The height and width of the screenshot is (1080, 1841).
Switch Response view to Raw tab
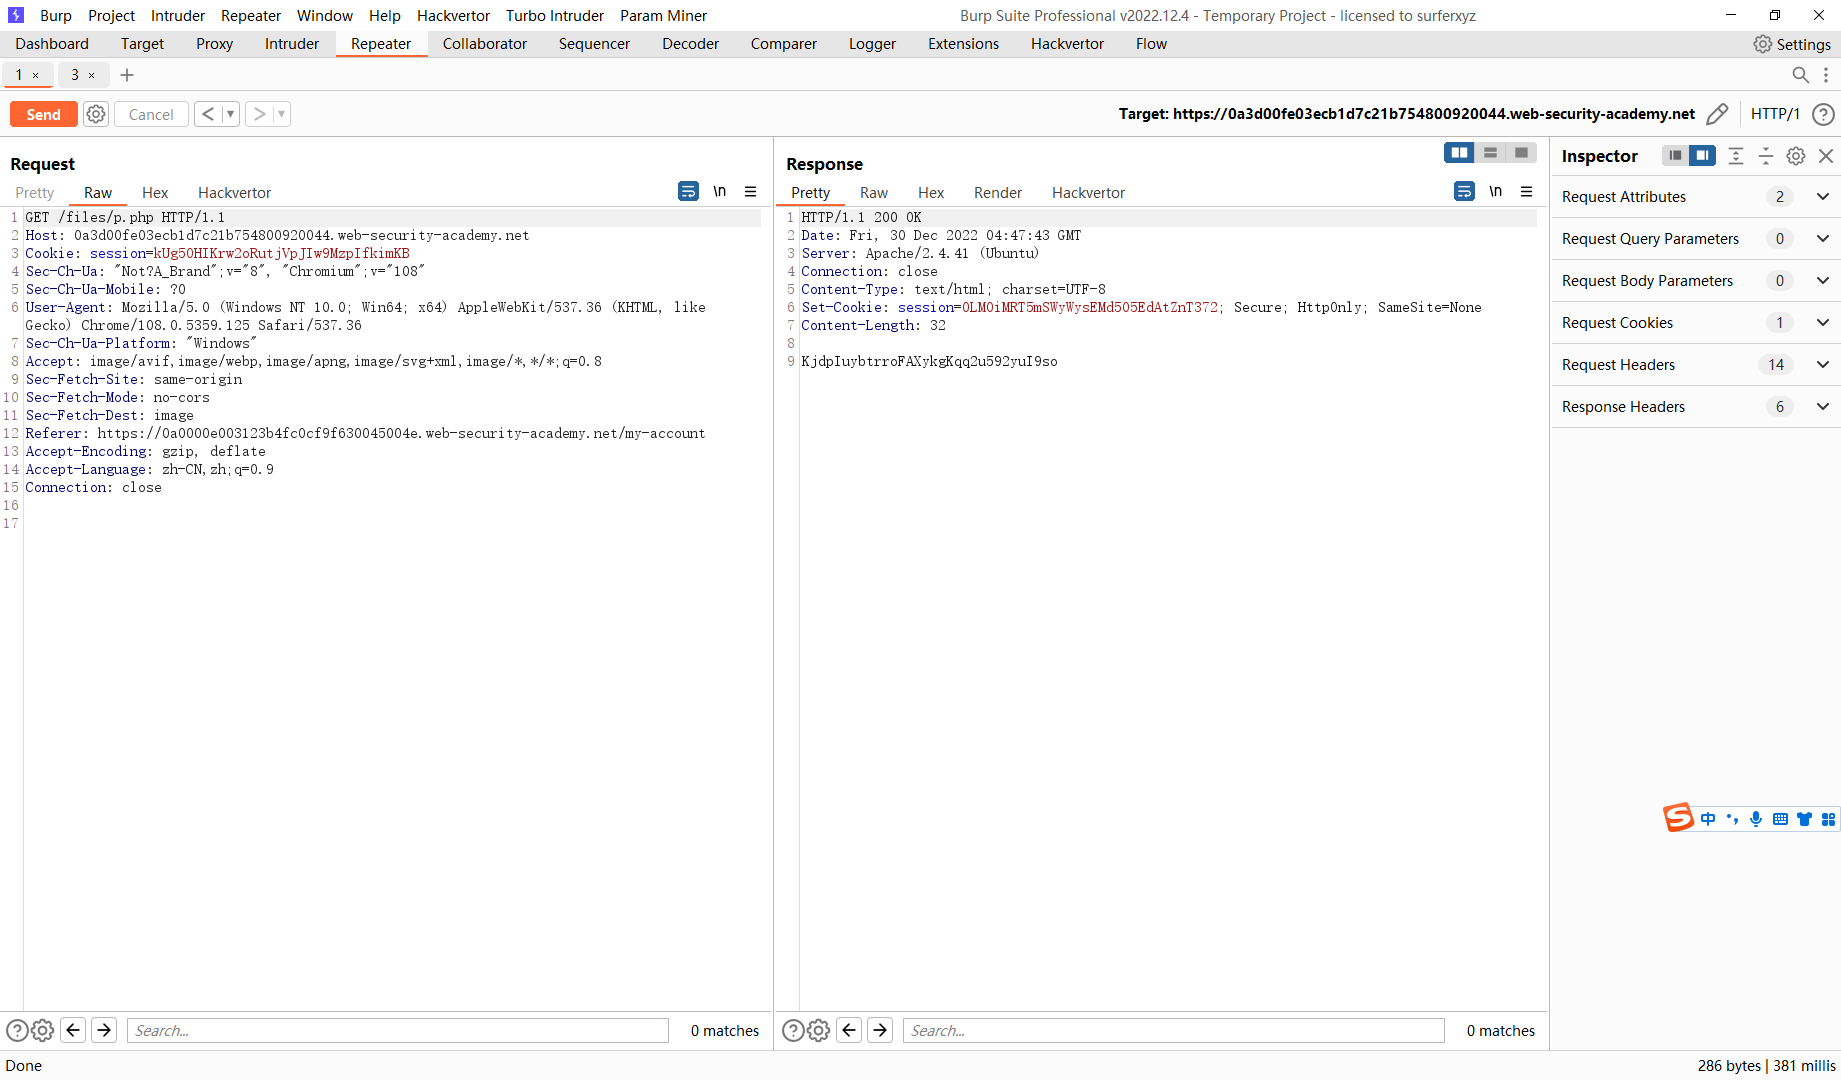pos(874,192)
